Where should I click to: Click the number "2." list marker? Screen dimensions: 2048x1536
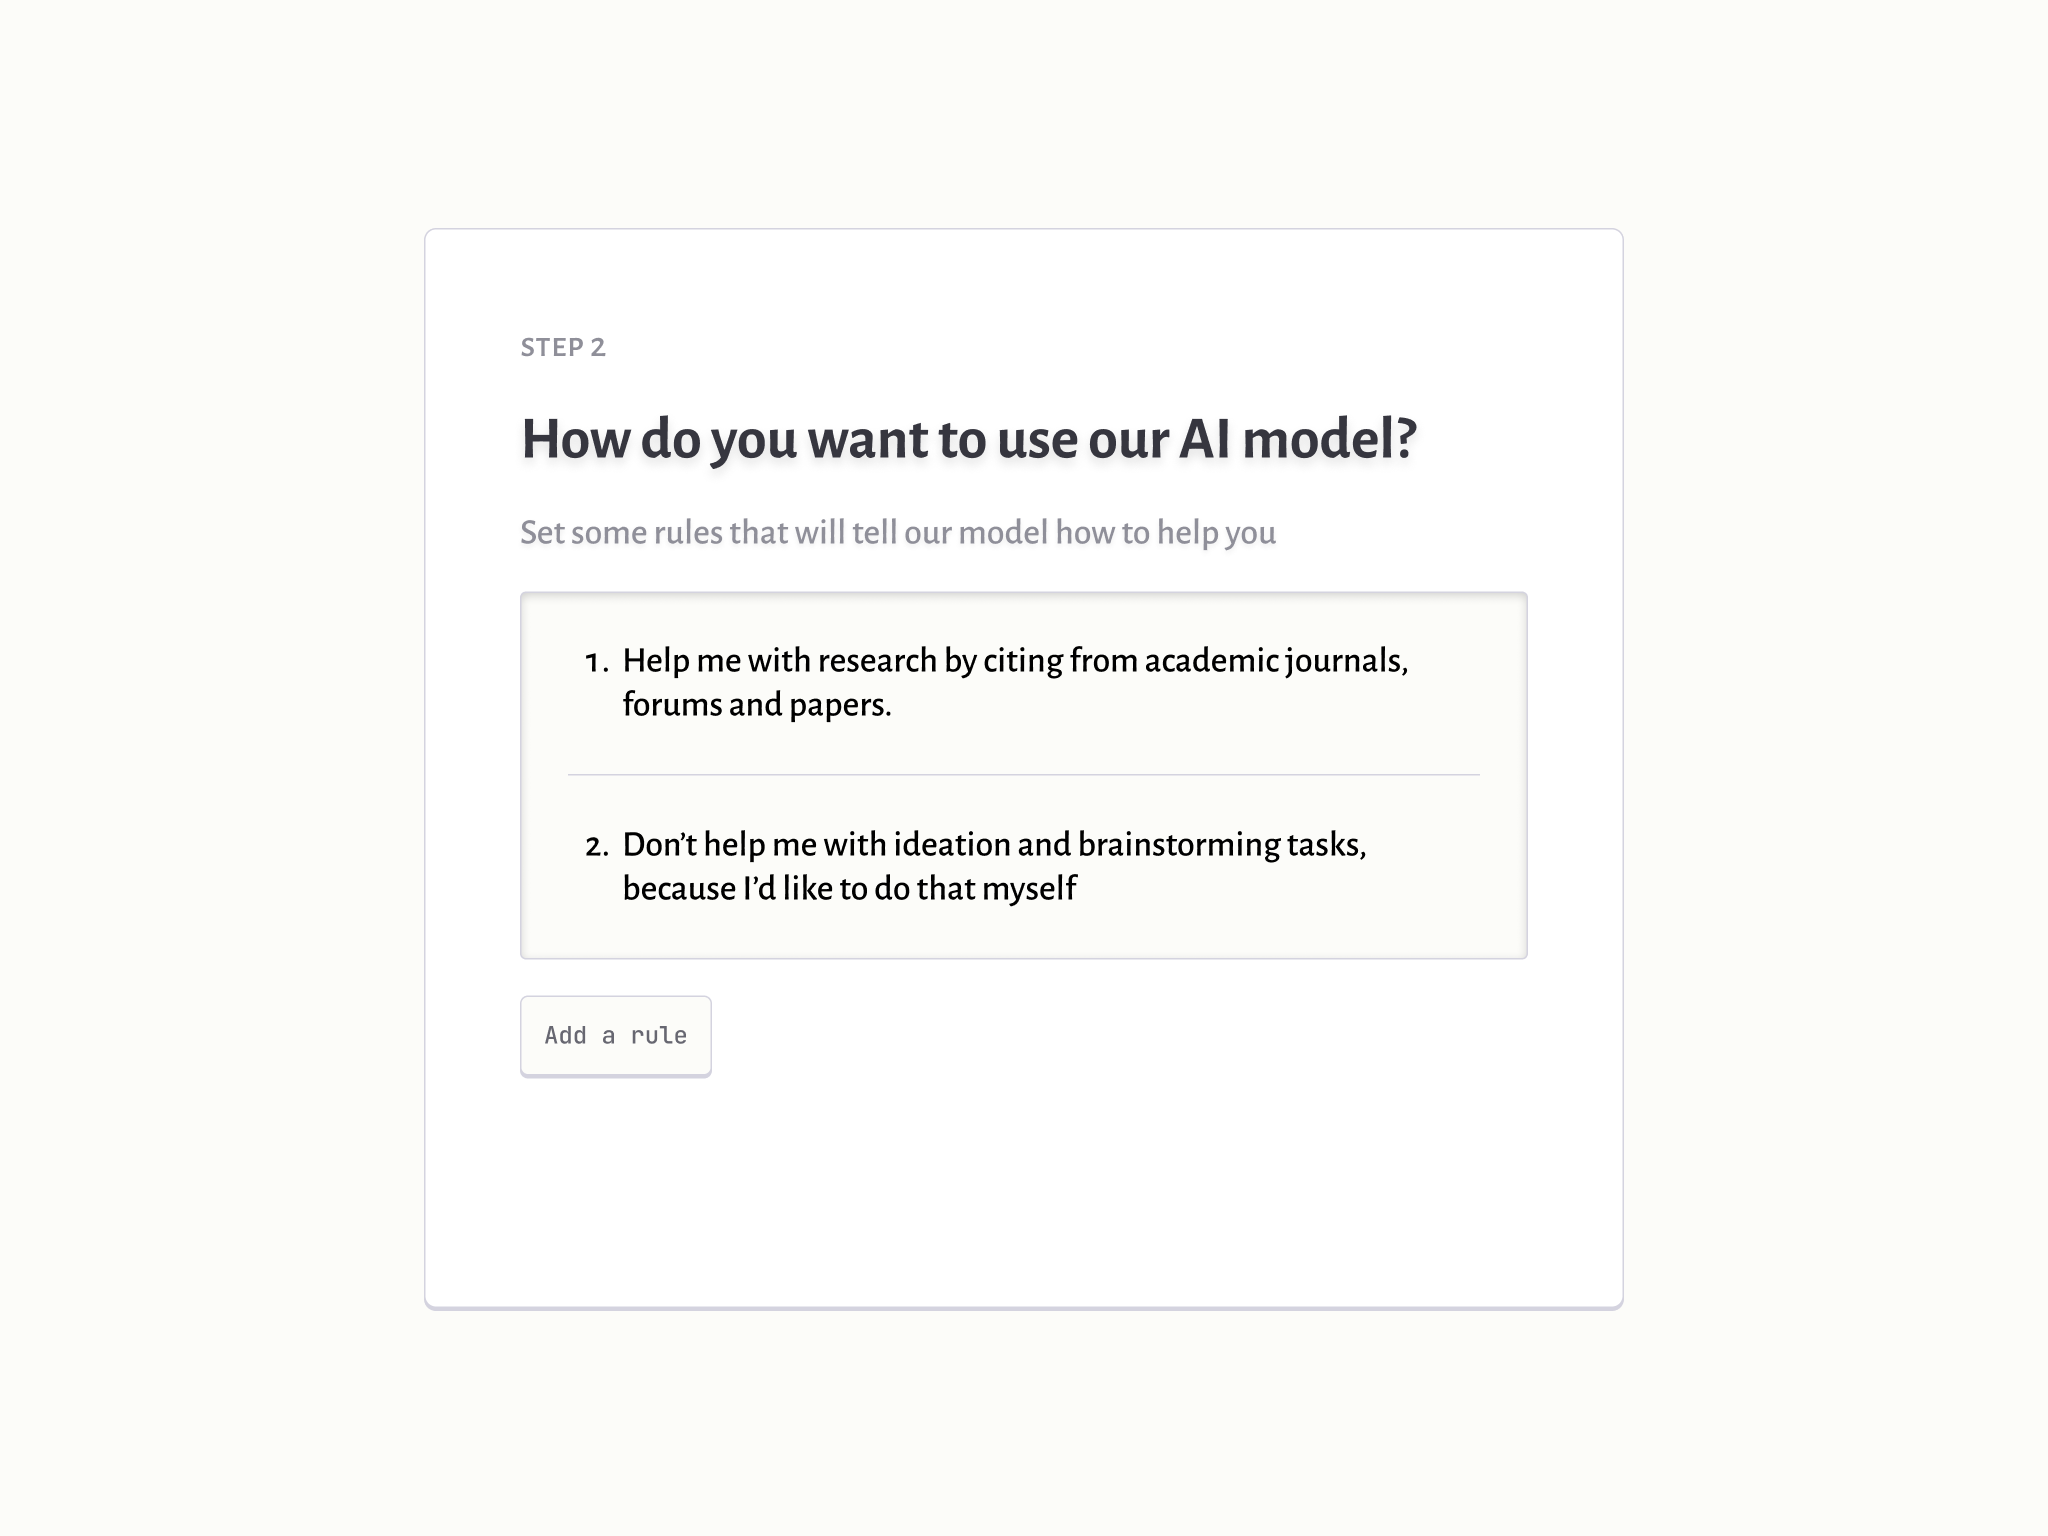tap(597, 846)
